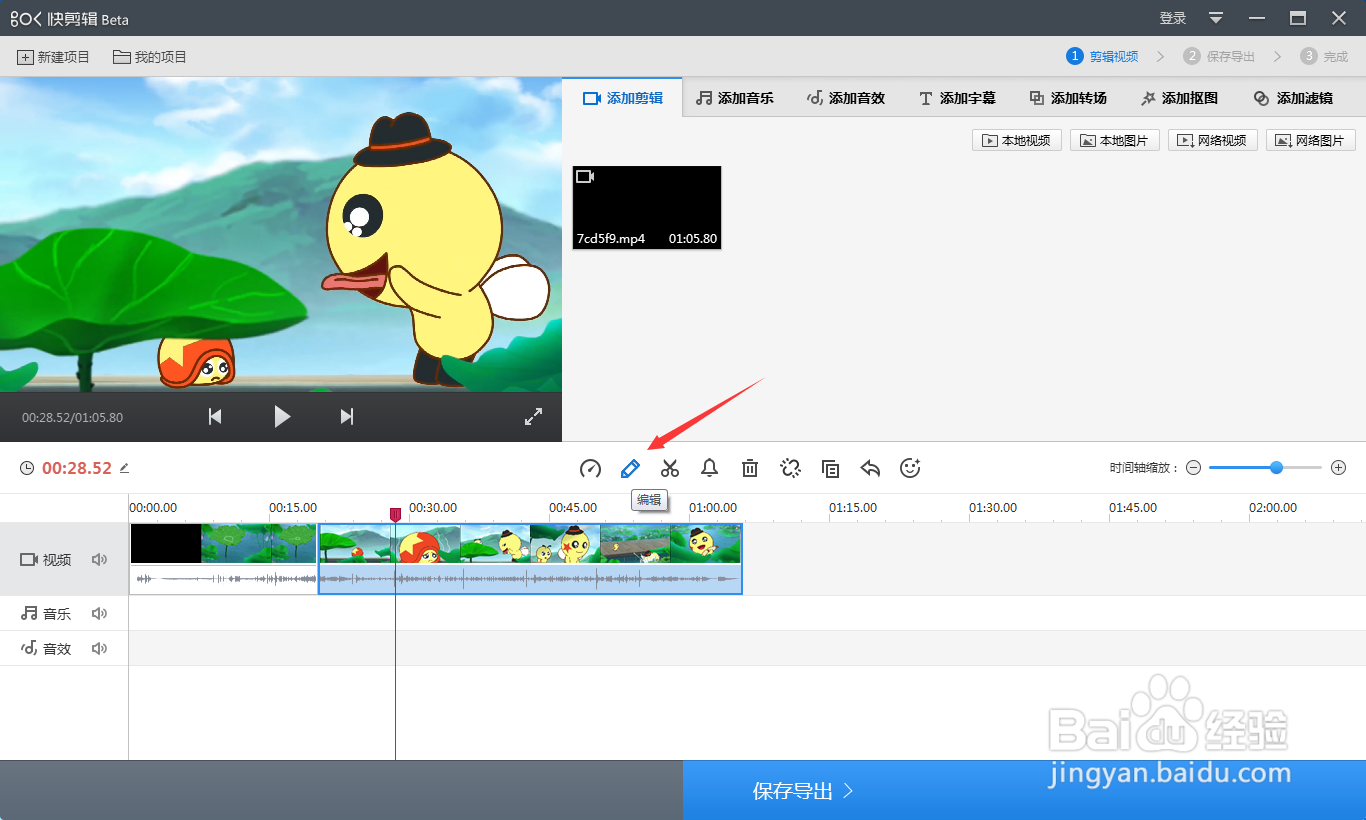Image resolution: width=1366 pixels, height=820 pixels.
Task: Undo with the curved arrow icon
Action: 870,468
